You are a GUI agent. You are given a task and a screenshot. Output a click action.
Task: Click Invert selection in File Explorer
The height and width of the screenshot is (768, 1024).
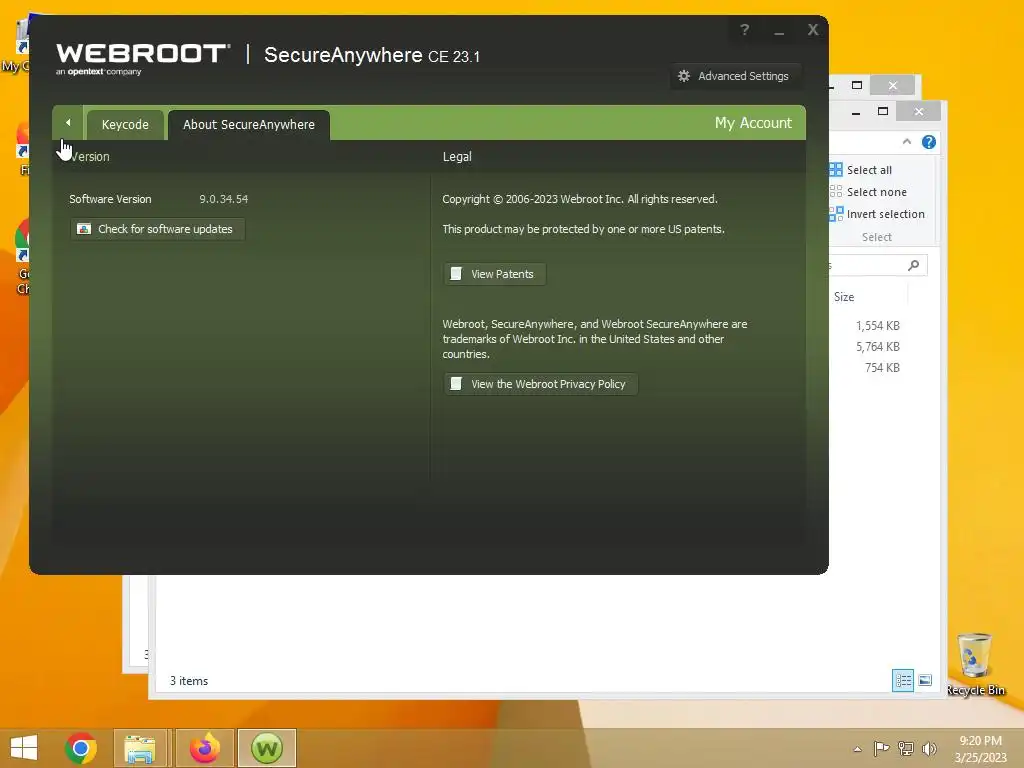point(877,214)
